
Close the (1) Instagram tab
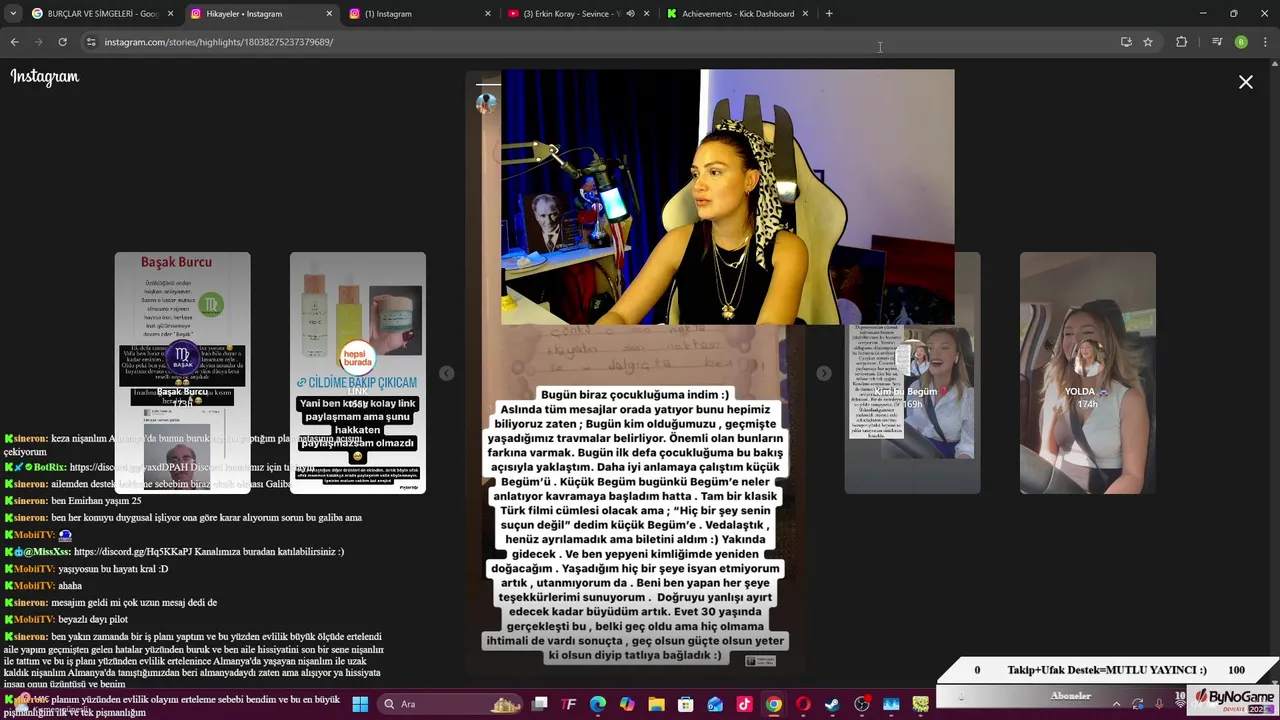pyautogui.click(x=488, y=14)
